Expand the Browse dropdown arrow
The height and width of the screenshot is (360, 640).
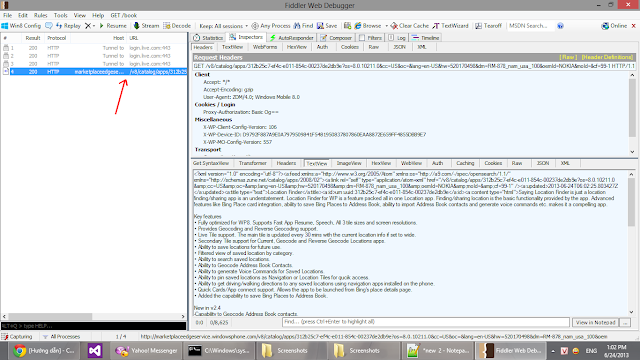[x=387, y=26]
